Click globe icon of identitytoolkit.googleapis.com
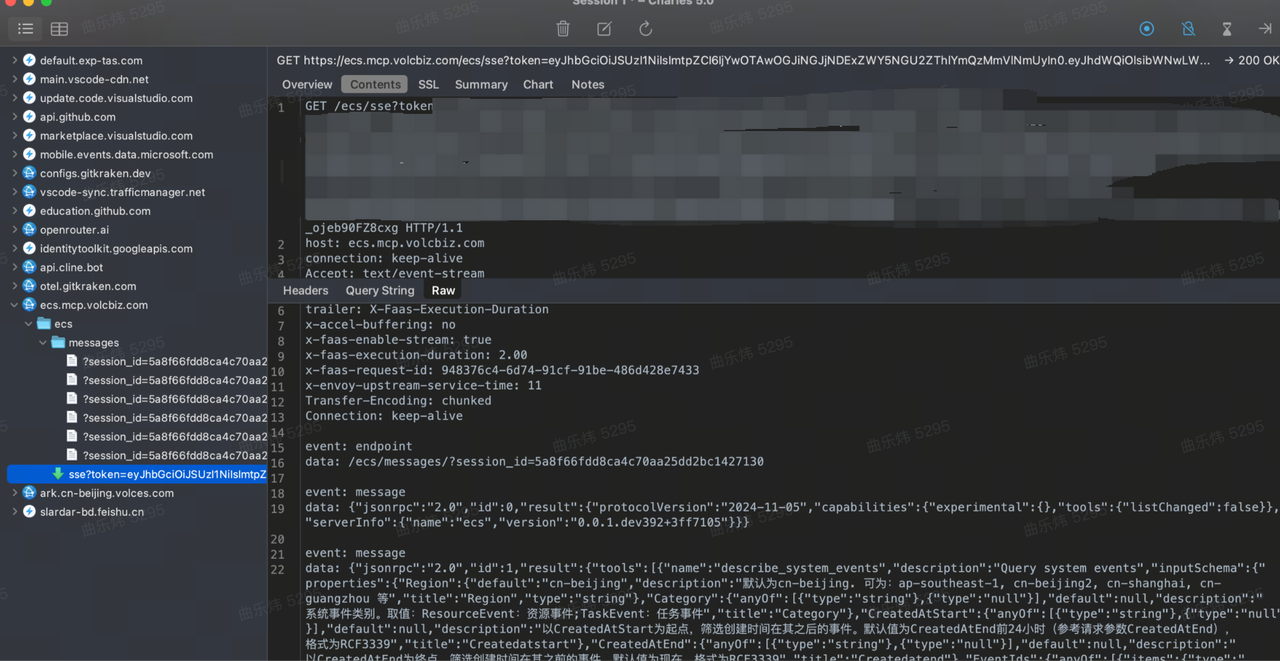1280x661 pixels. 30,249
